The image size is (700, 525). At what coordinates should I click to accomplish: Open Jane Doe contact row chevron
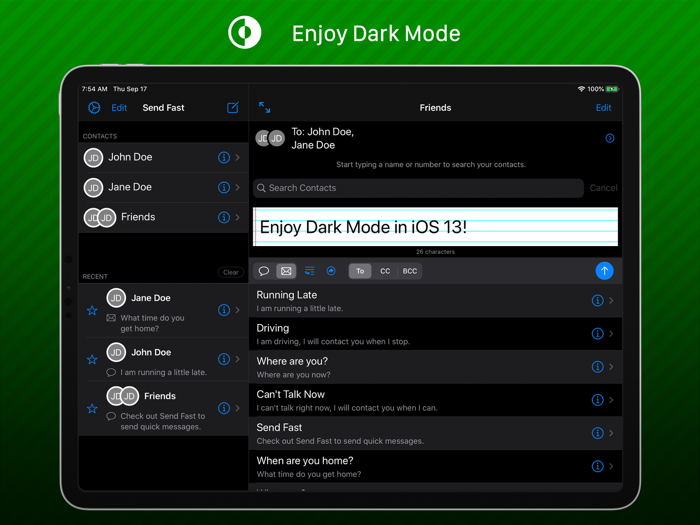[x=238, y=187]
